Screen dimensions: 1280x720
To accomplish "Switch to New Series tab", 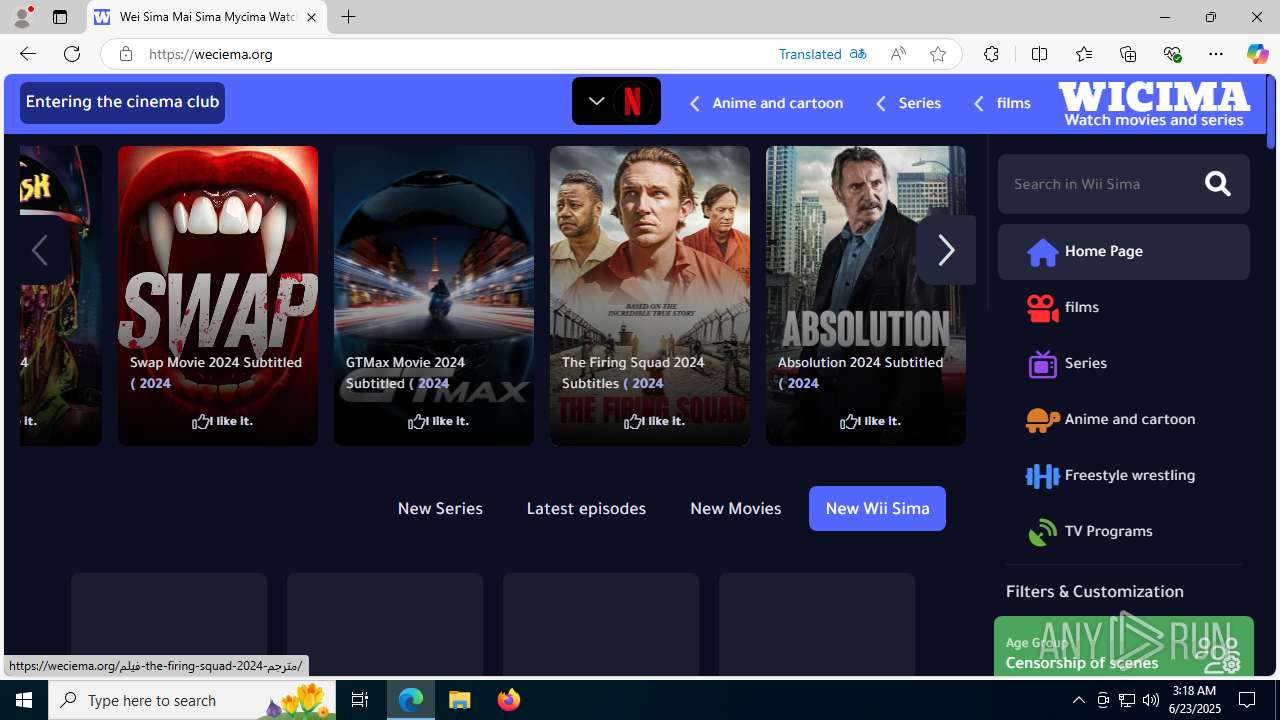I will 440,508.
